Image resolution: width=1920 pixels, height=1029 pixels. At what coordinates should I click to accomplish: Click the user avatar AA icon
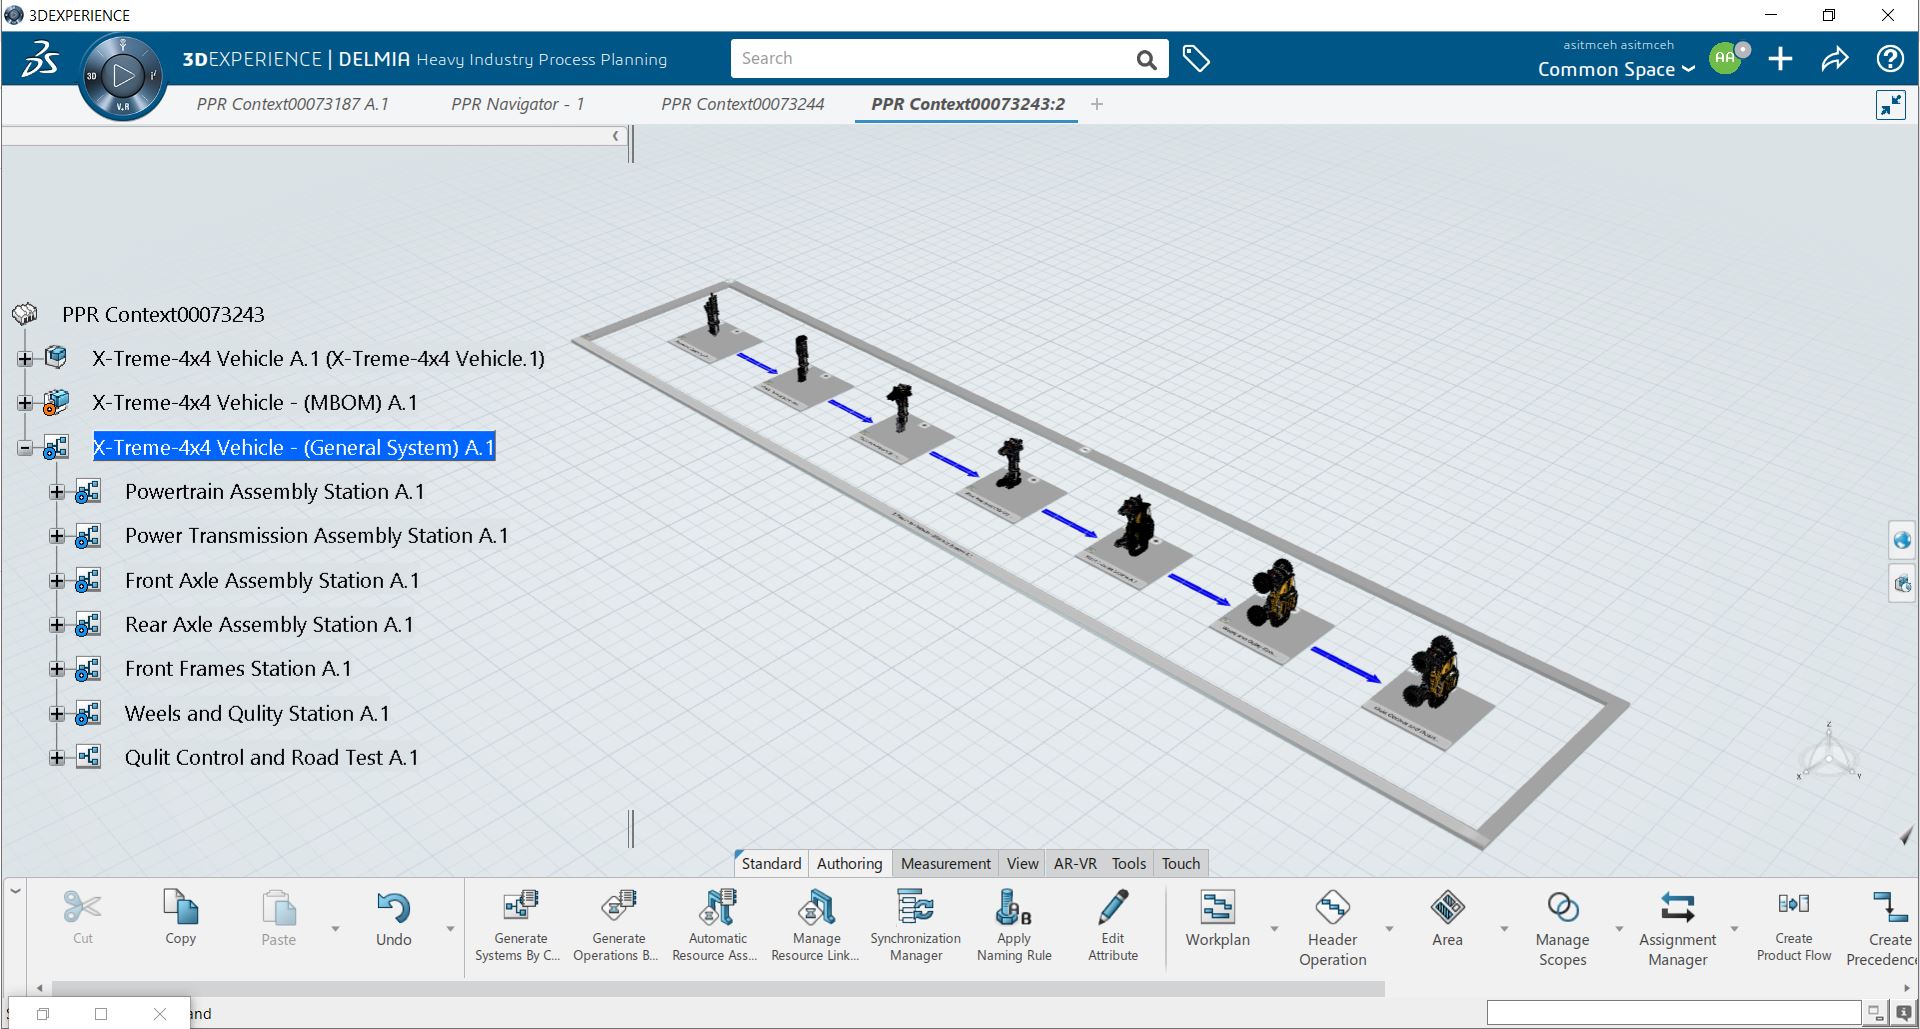(x=1725, y=58)
